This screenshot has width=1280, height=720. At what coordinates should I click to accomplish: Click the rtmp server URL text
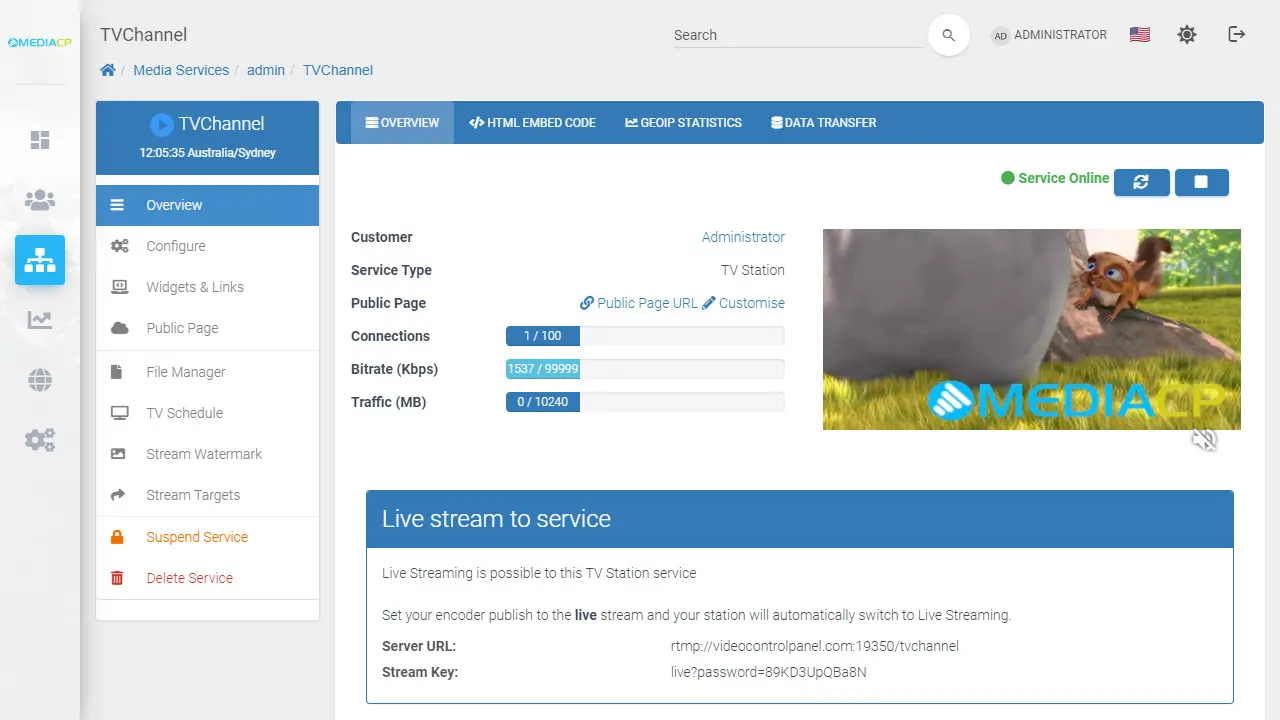click(815, 646)
